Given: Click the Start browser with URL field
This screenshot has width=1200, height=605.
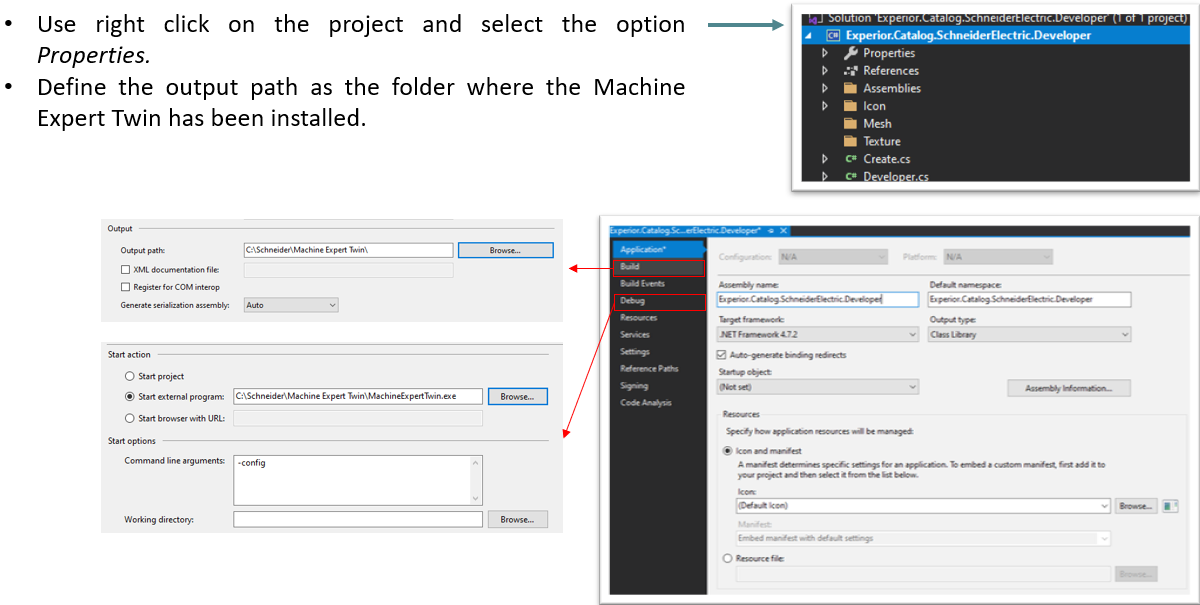Looking at the screenshot, I should coord(358,418).
